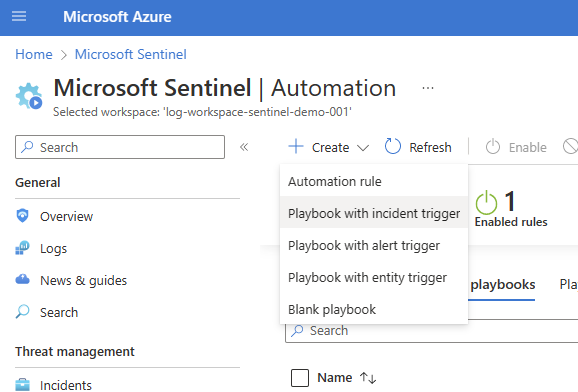Click the Refresh button
This screenshot has width=578, height=392.
(418, 148)
